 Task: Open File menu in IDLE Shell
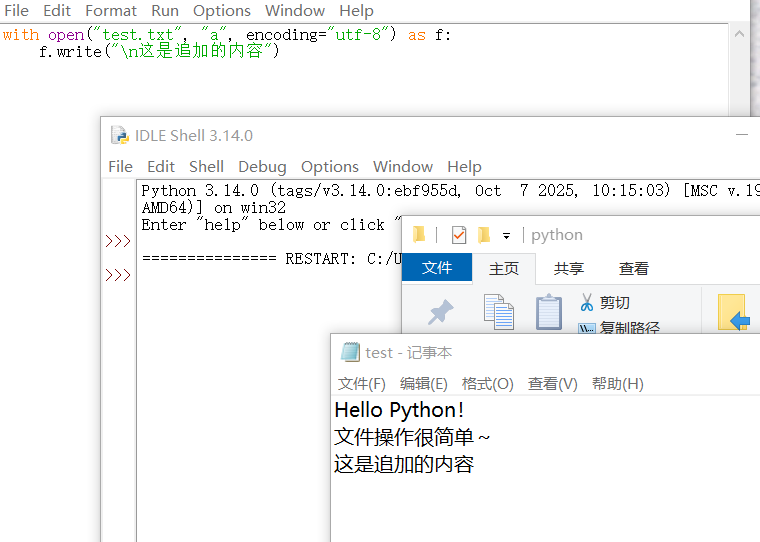tap(120, 167)
